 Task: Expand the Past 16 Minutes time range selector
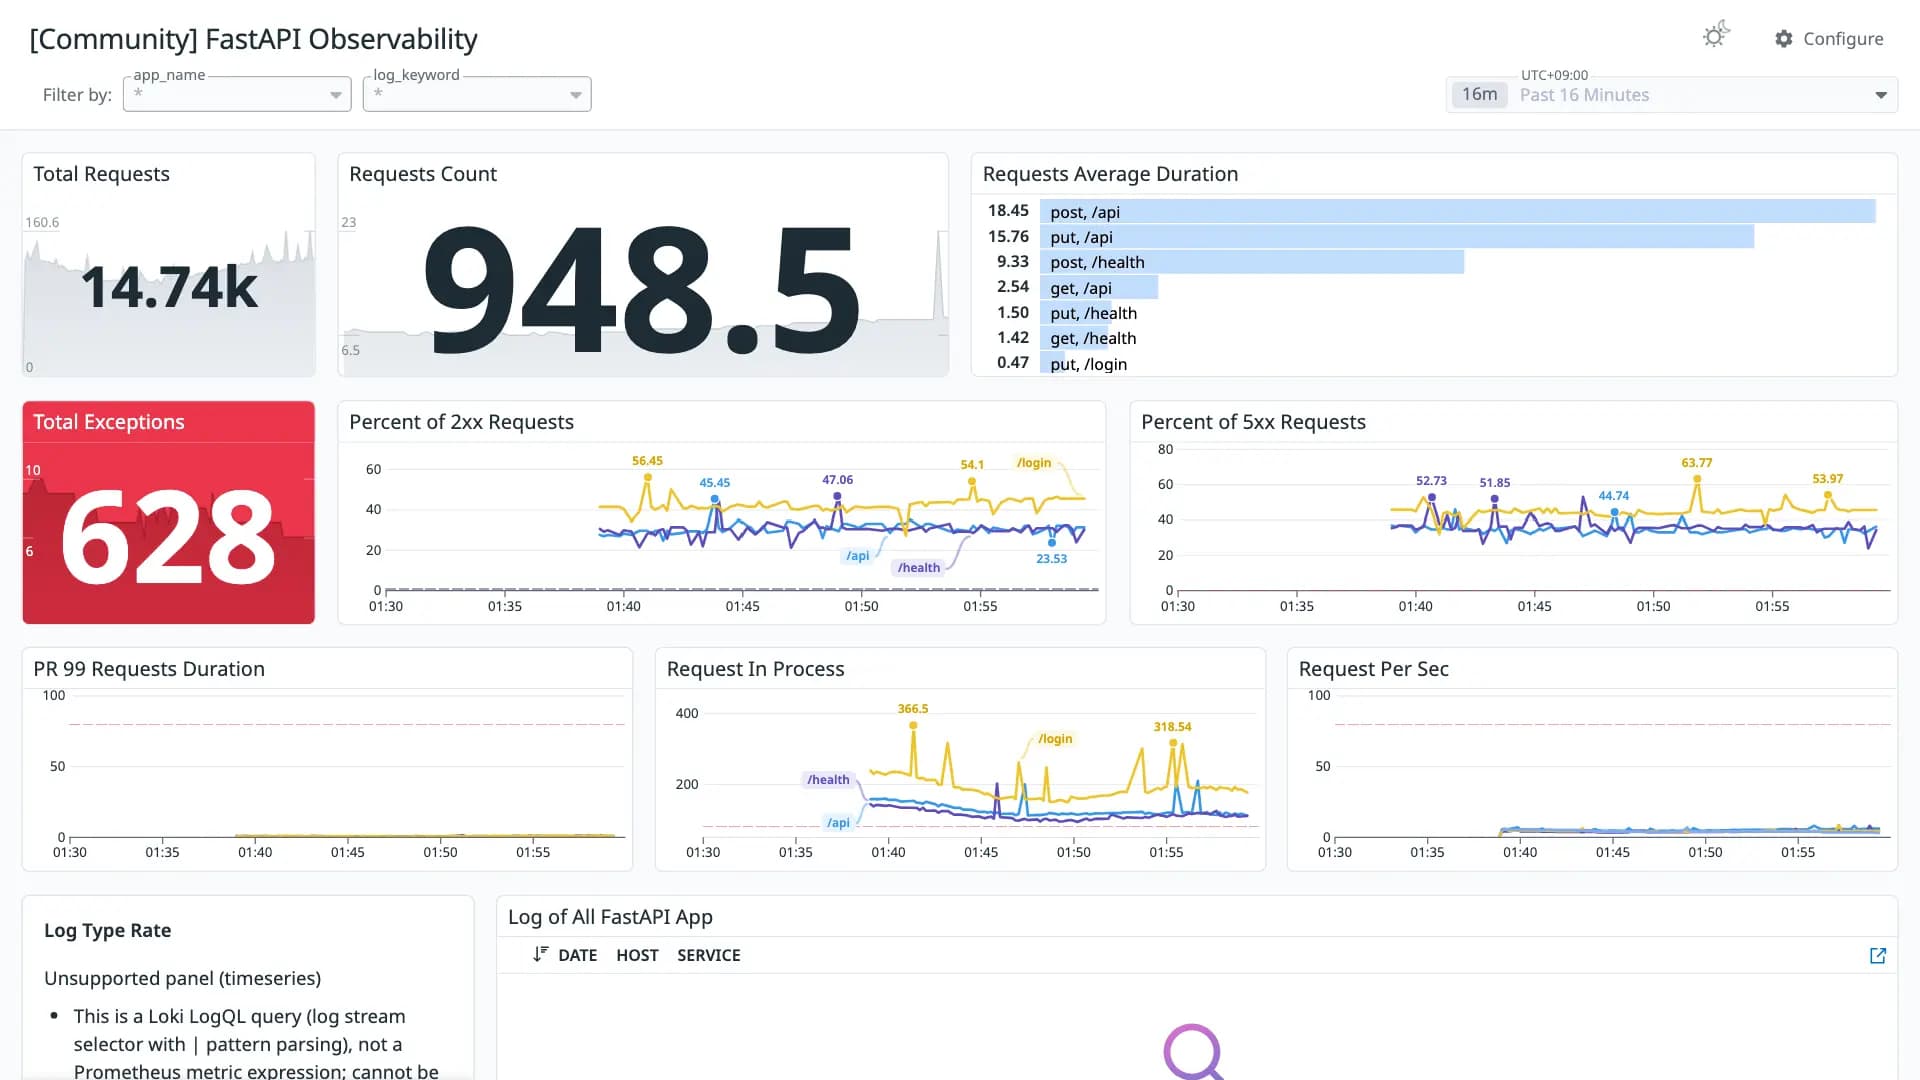(1672, 95)
